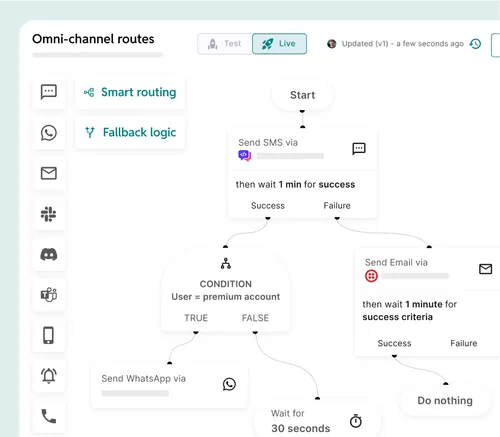Click FALSE branch of condition
The width and height of the screenshot is (500, 437).
[x=255, y=318]
